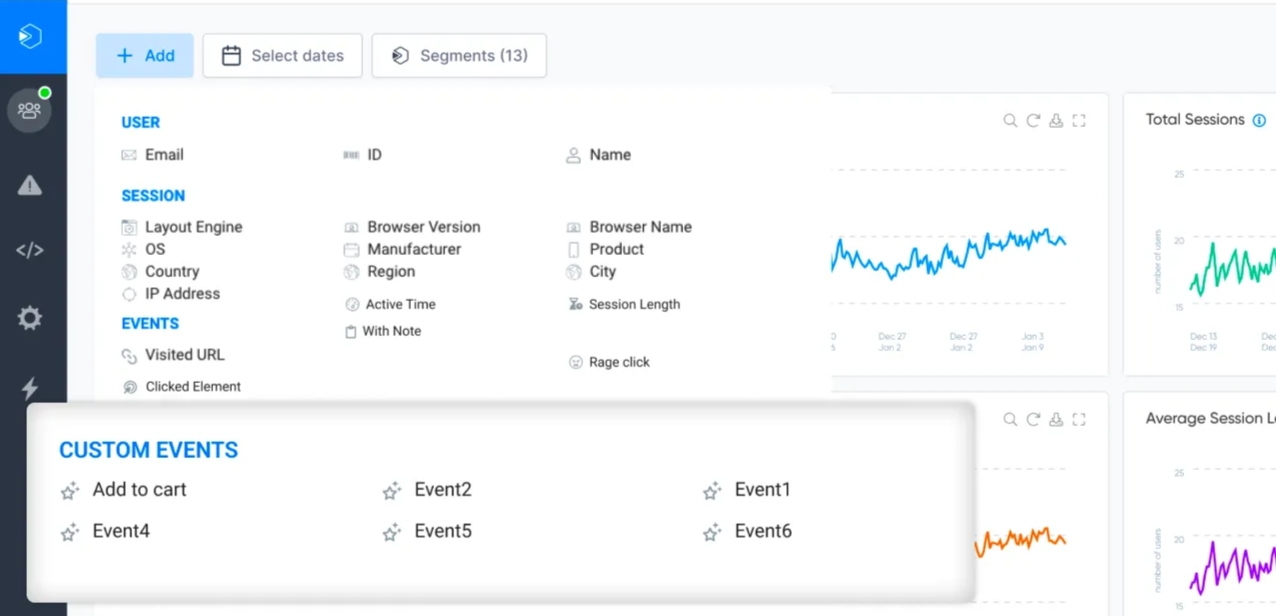Choose the Visited URL event filter
Screen dimensions: 1276x616
[x=173, y=355]
